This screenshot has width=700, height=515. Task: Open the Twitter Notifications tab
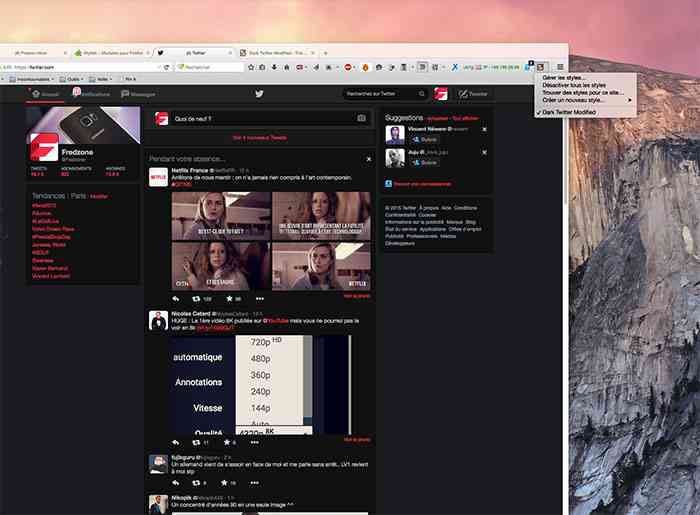coord(91,94)
